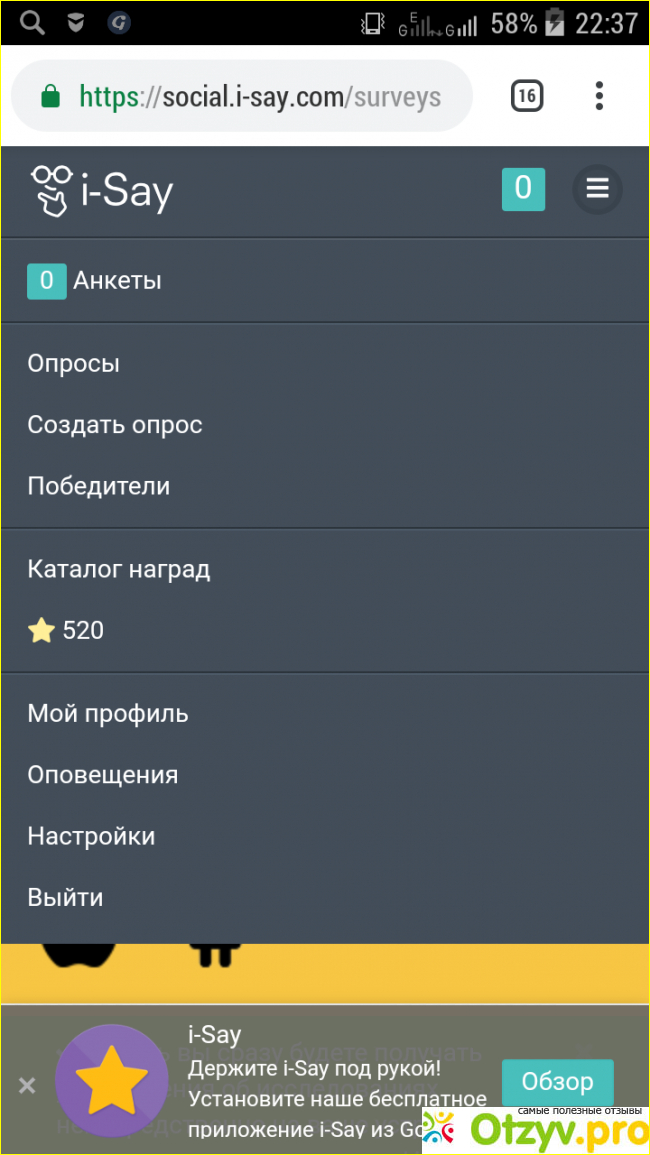
Task: Open Chrome three-dot overflow menu
Action: [599, 96]
